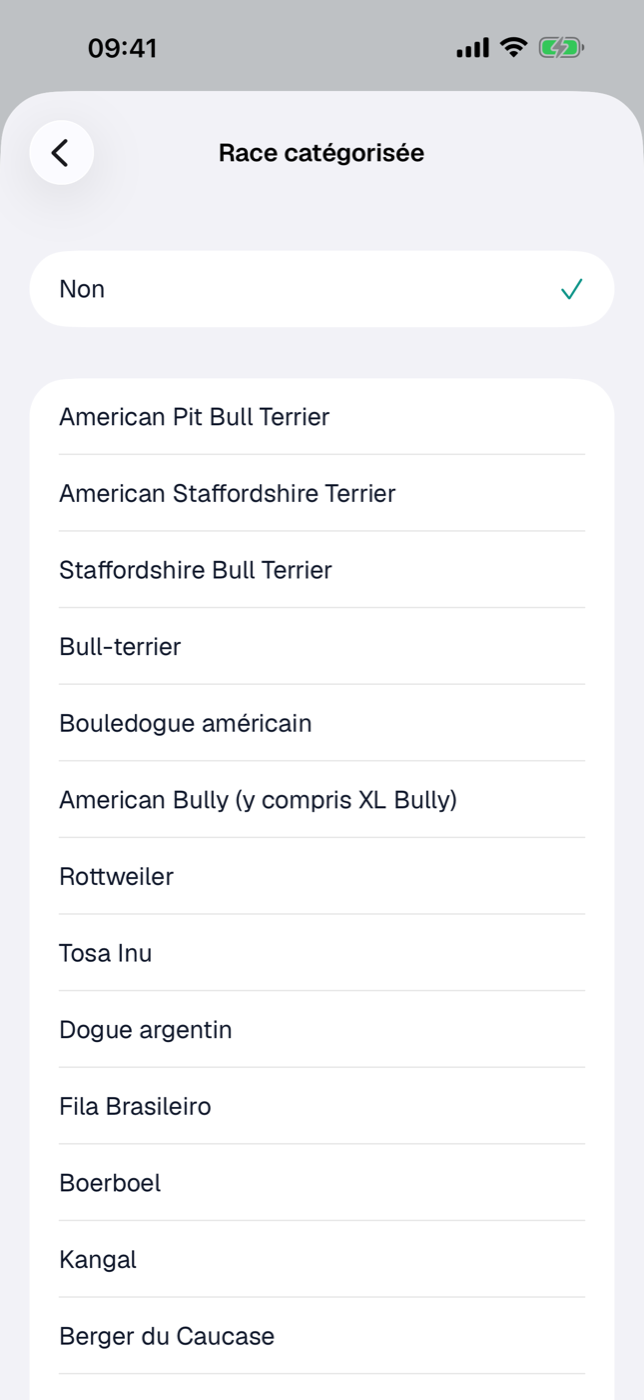Choose Dogue argentin
The image size is (644, 1400).
coord(322,1030)
